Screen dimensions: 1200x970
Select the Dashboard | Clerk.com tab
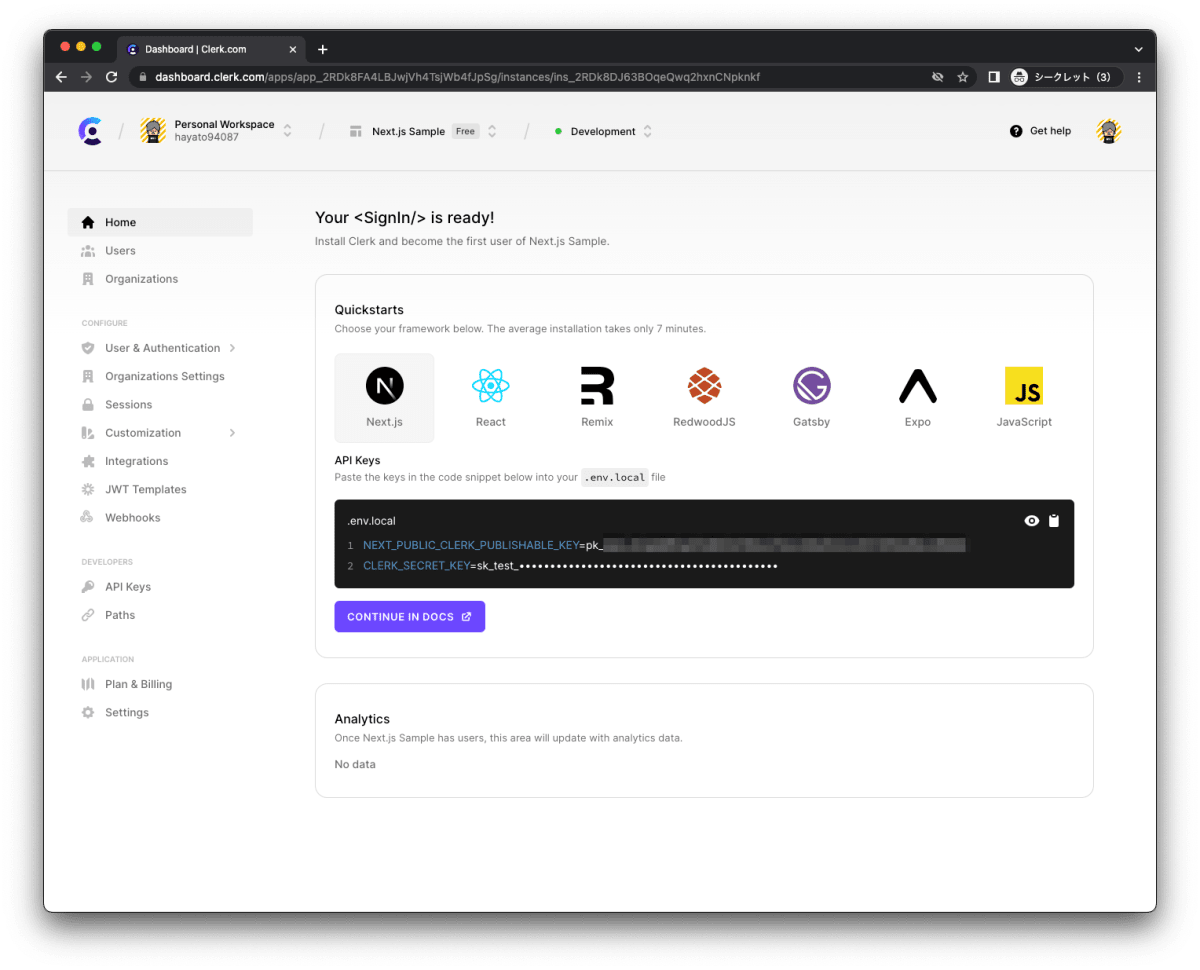coord(212,49)
